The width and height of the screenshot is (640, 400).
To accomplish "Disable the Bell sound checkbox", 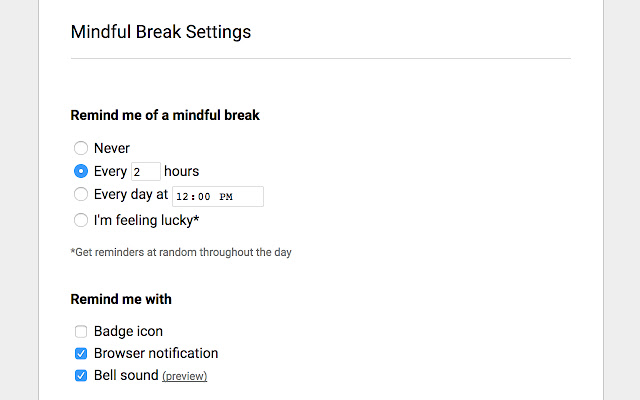I will (x=81, y=376).
